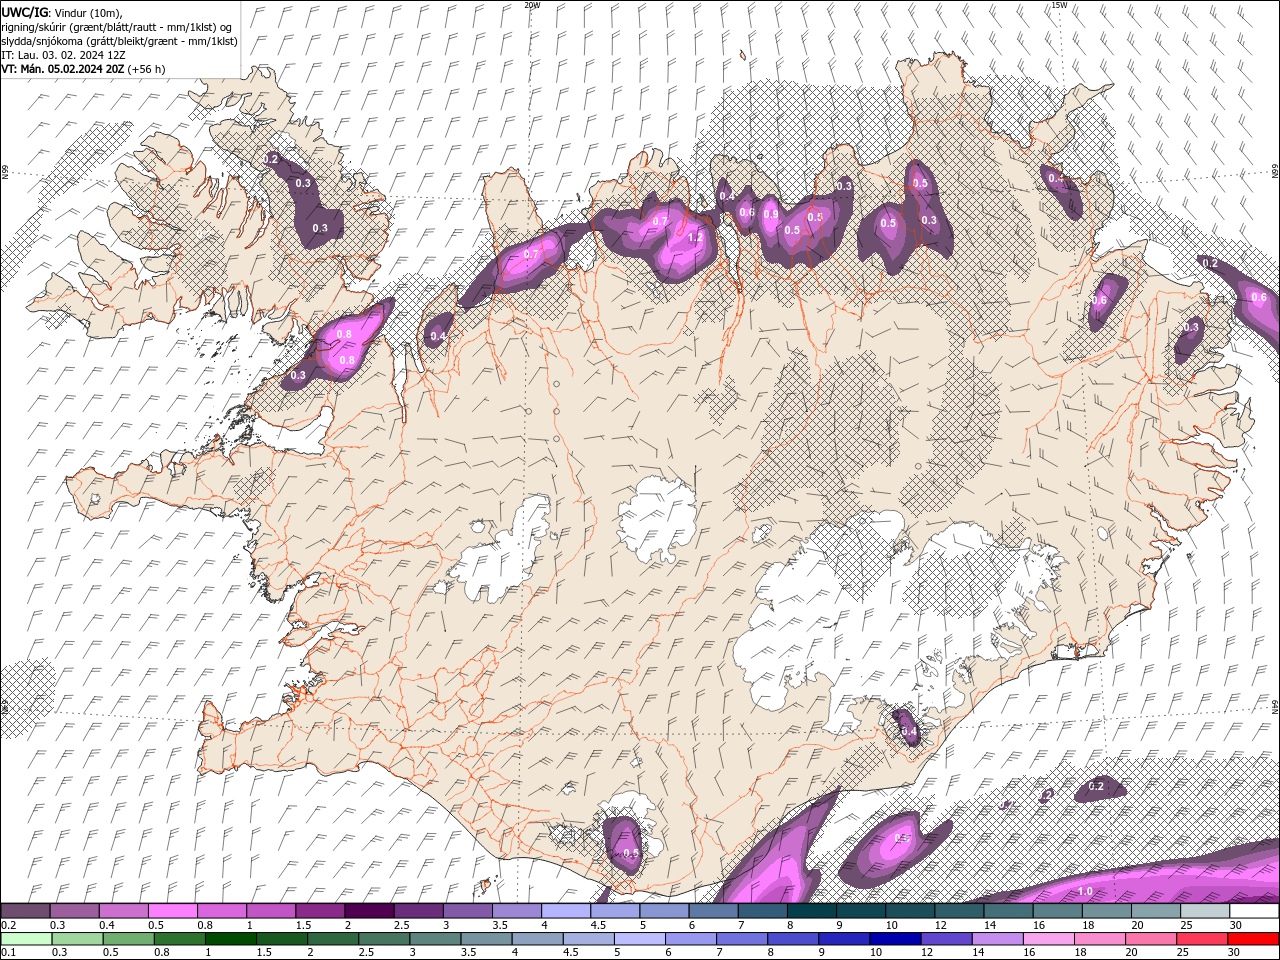Click the 'IT: Lau. 03. 02. 2024 12Z' line
This screenshot has height=960, width=1280.
coord(63,55)
